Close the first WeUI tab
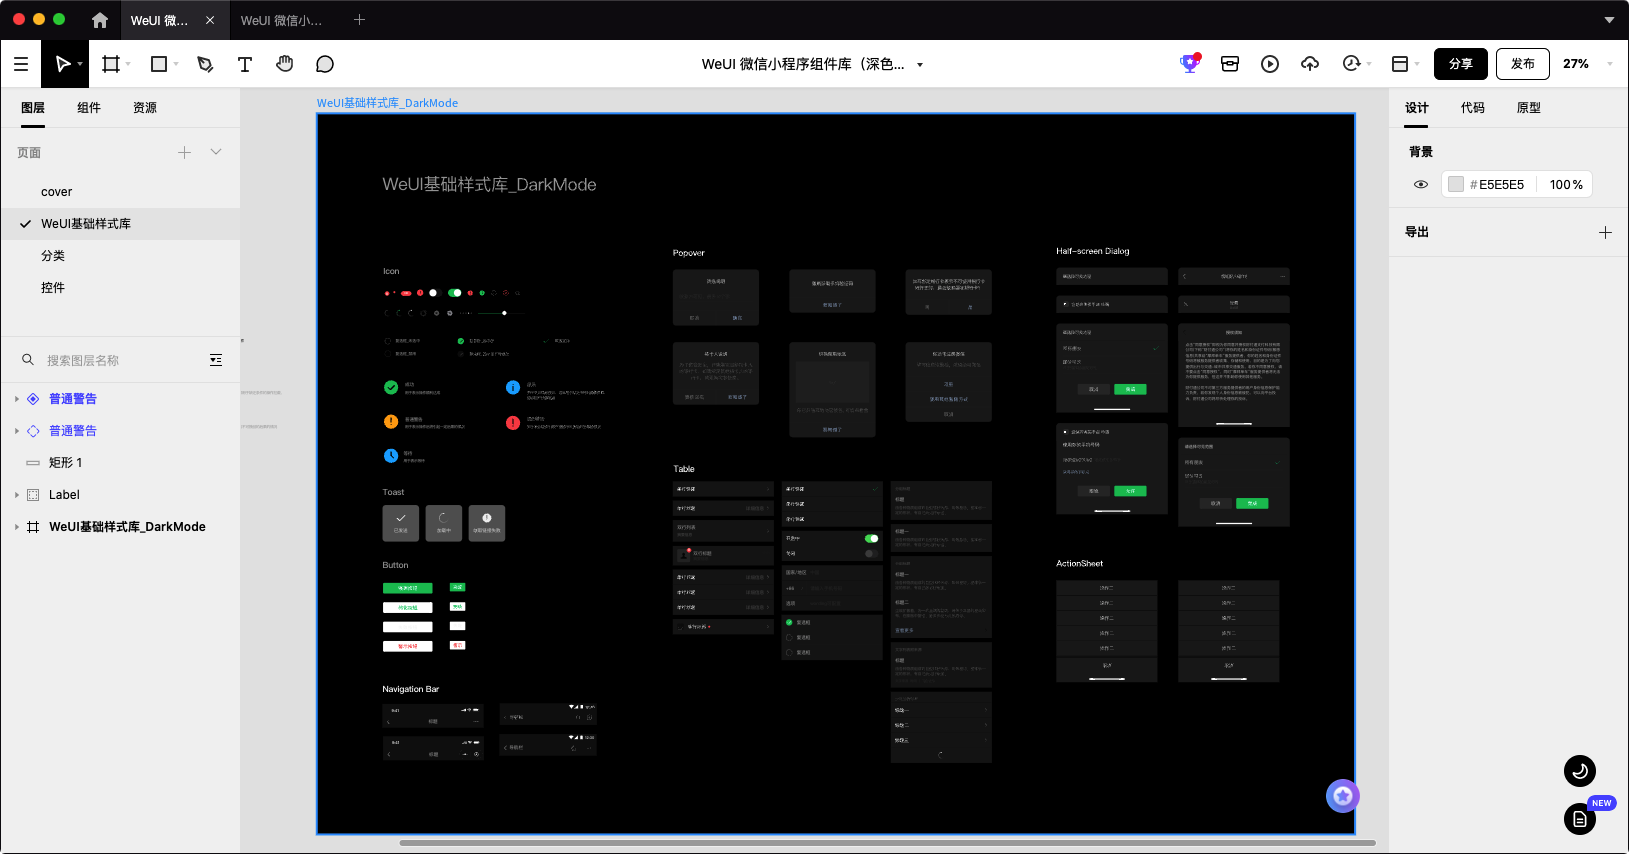This screenshot has width=1629, height=854. [210, 20]
